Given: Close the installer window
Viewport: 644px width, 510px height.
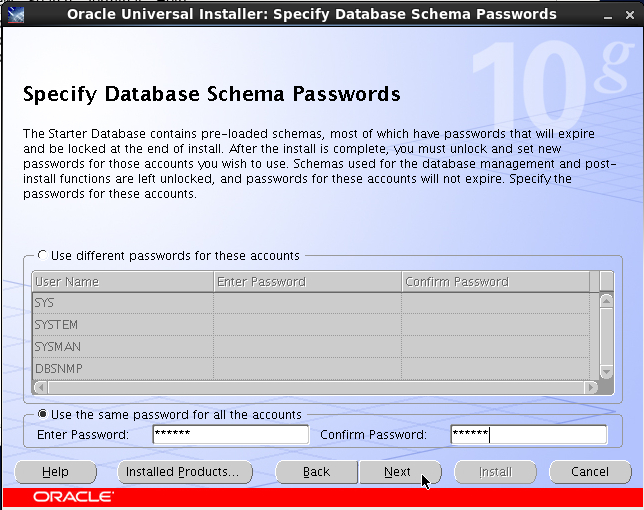Looking at the screenshot, I should coord(630,15).
